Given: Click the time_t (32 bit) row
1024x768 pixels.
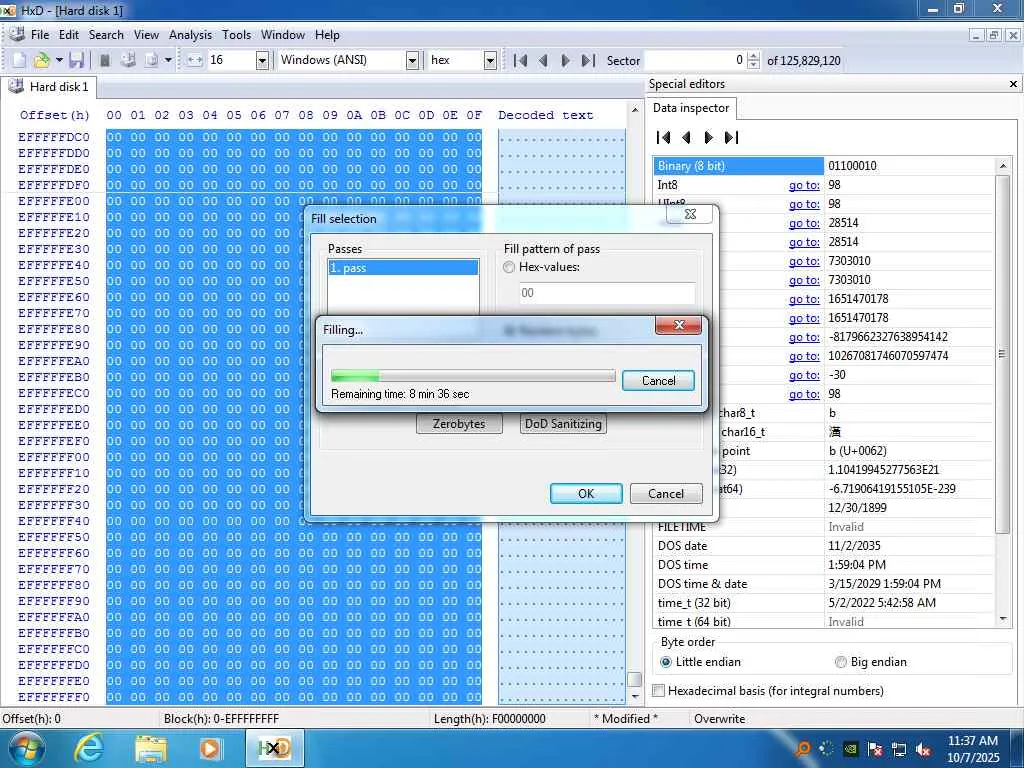Looking at the screenshot, I should click(824, 603).
